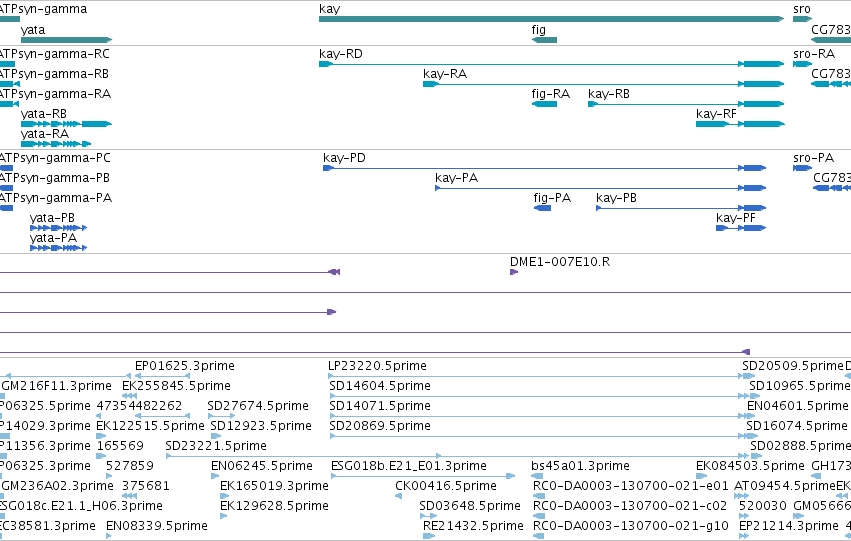This screenshot has height=541, width=851.
Task: Select the bs45a01.3prime EST
Action: 537,476
